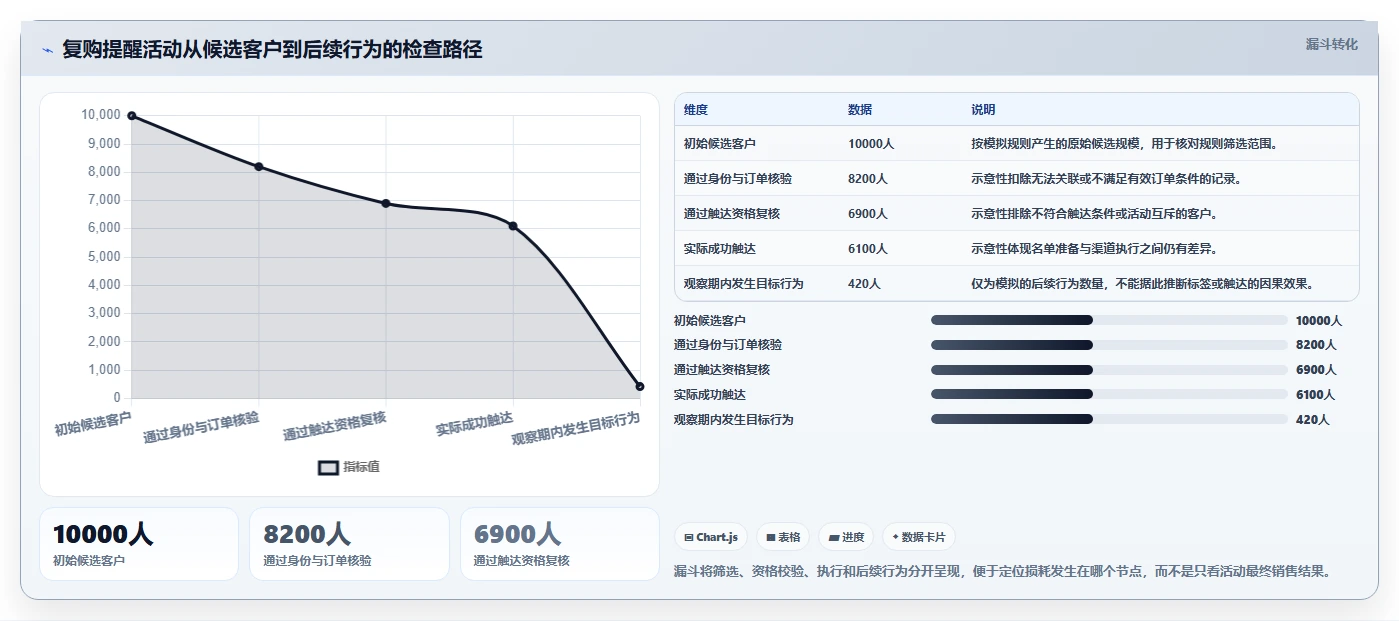Image resolution: width=1399 pixels, height=621 pixels.
Task: Select 初始候选客户 table row label
Action: [x=720, y=144]
